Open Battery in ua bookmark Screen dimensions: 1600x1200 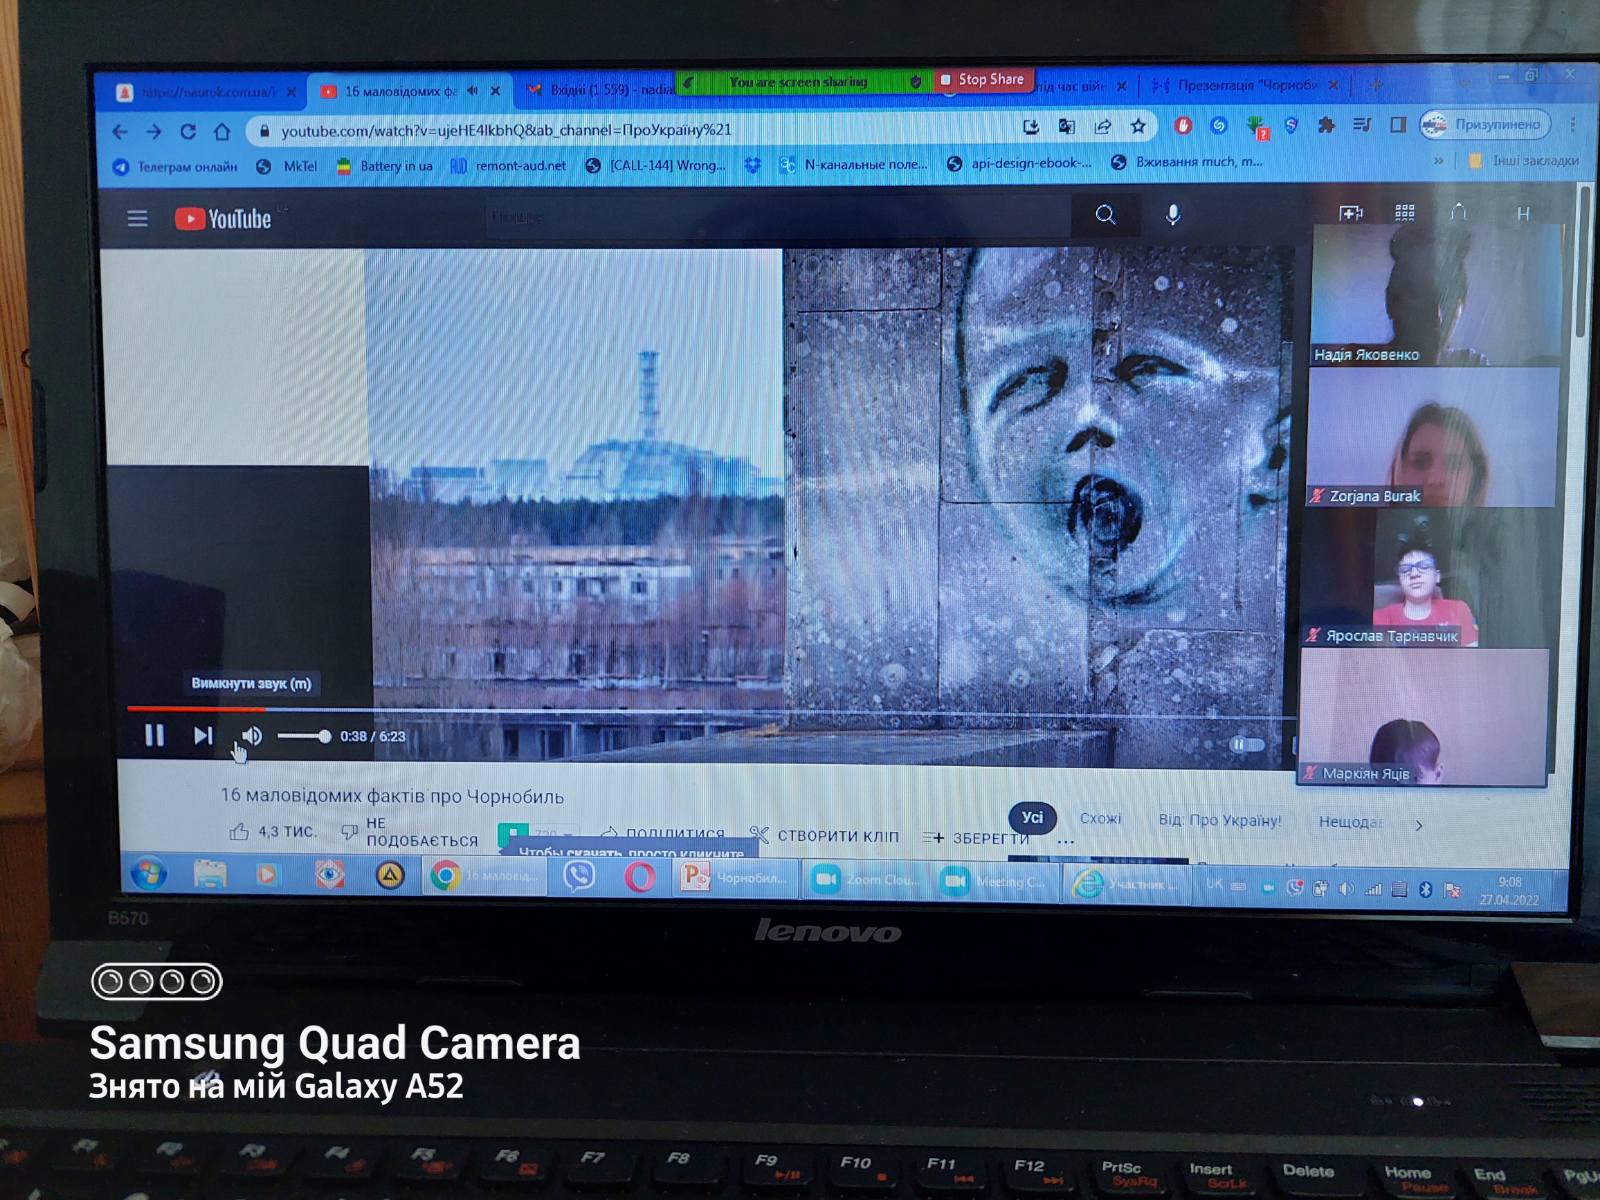[385, 166]
